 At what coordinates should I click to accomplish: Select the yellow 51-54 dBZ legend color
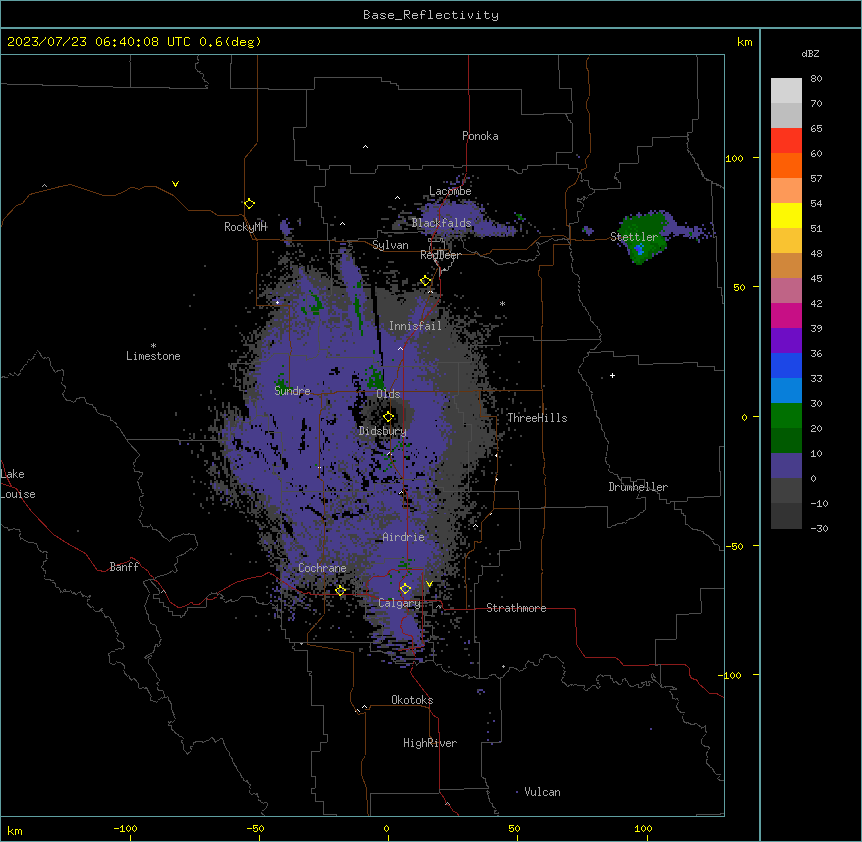click(786, 215)
